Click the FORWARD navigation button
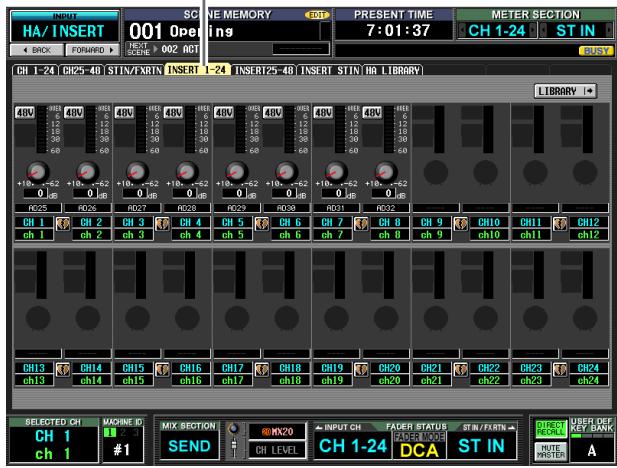 (92, 50)
